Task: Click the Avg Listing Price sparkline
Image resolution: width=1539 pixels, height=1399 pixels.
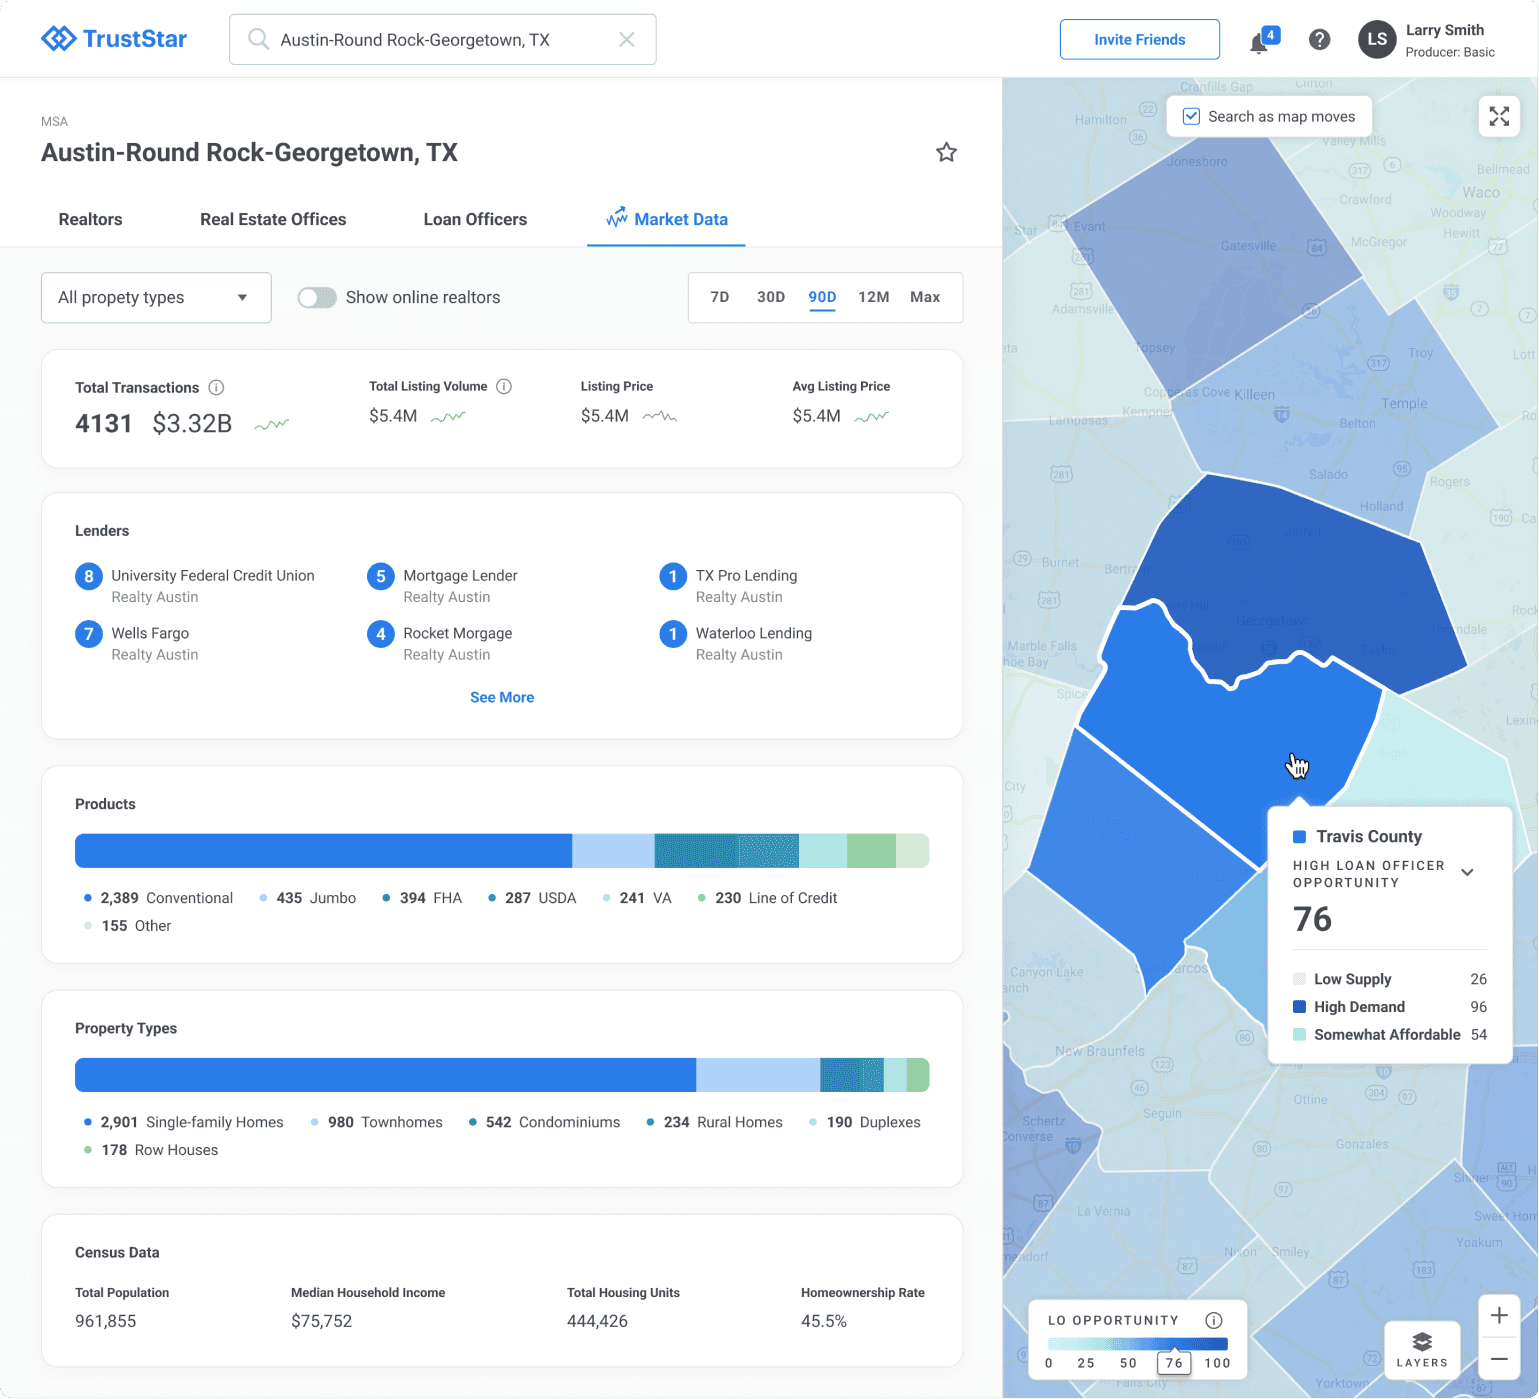Action: pyautogui.click(x=872, y=416)
